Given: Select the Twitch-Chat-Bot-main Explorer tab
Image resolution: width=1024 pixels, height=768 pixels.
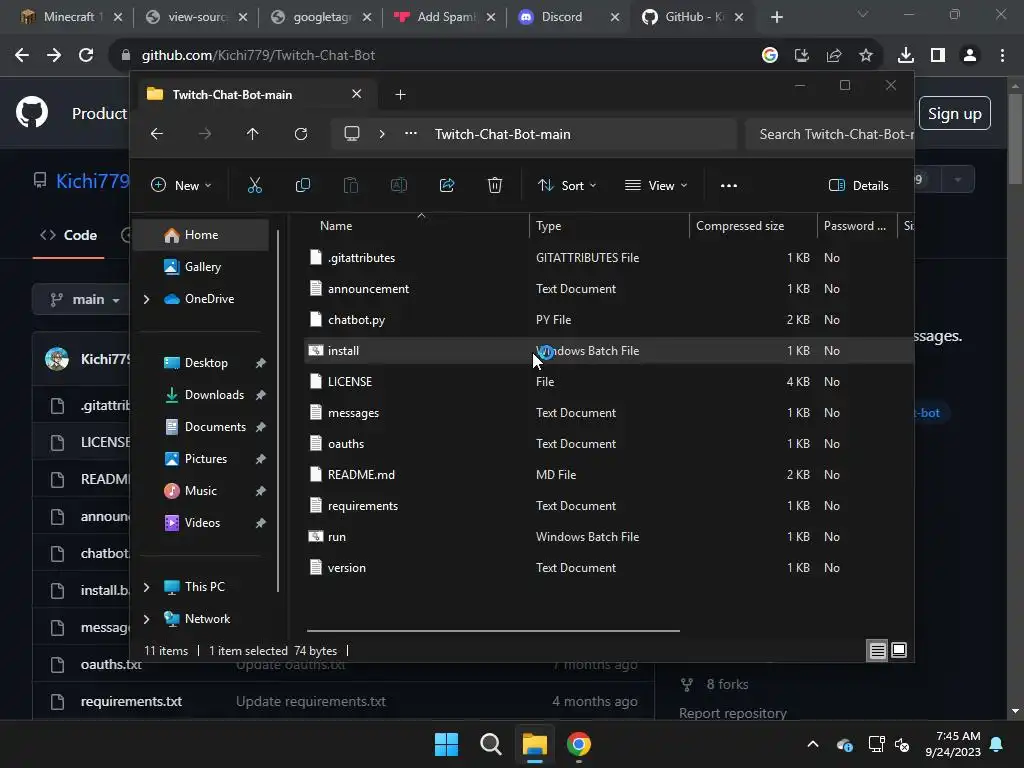Looking at the screenshot, I should [255, 95].
